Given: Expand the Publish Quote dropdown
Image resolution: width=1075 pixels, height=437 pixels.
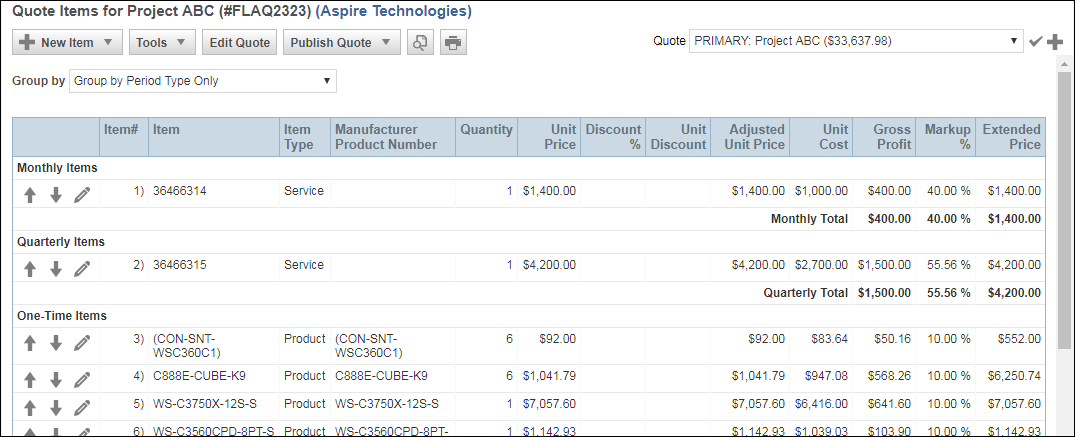Looking at the screenshot, I should [341, 43].
